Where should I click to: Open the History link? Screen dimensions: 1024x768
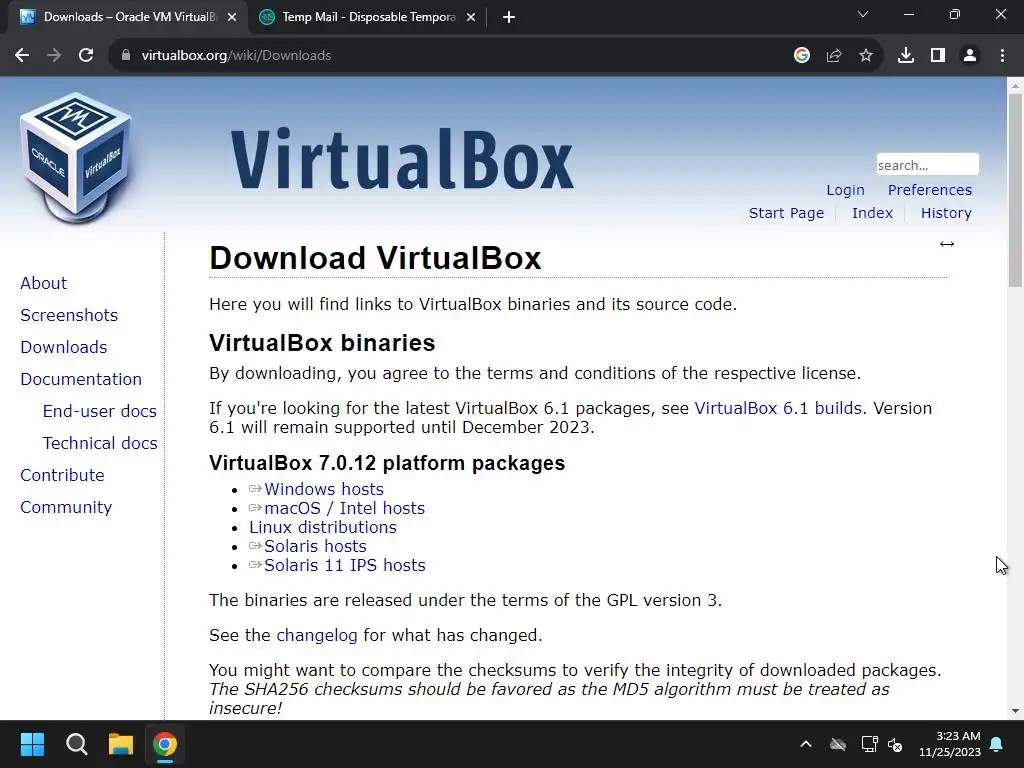pos(946,213)
